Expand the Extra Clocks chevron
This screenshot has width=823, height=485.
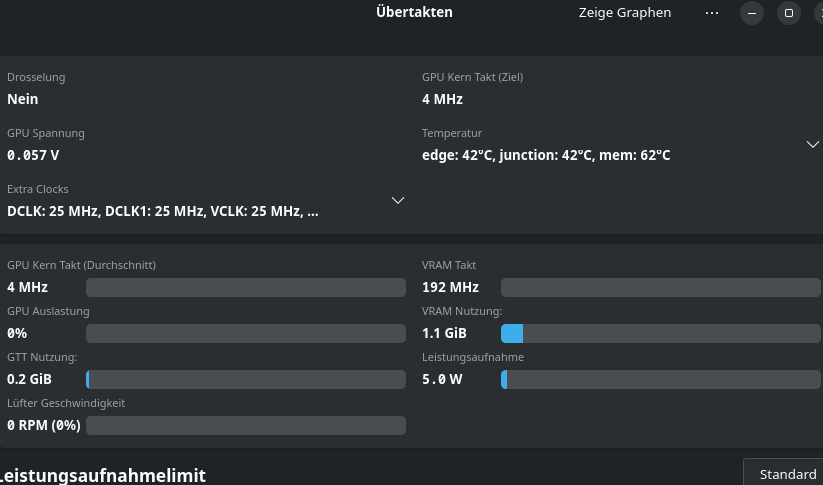(398, 200)
